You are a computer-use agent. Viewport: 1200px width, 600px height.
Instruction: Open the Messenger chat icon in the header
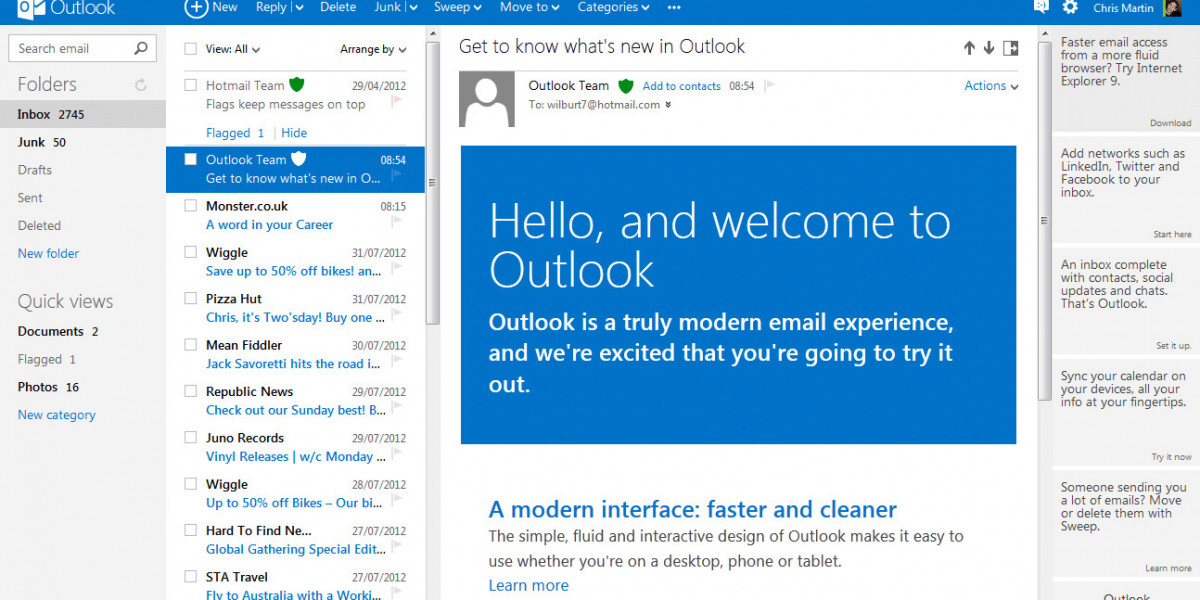click(x=1041, y=7)
